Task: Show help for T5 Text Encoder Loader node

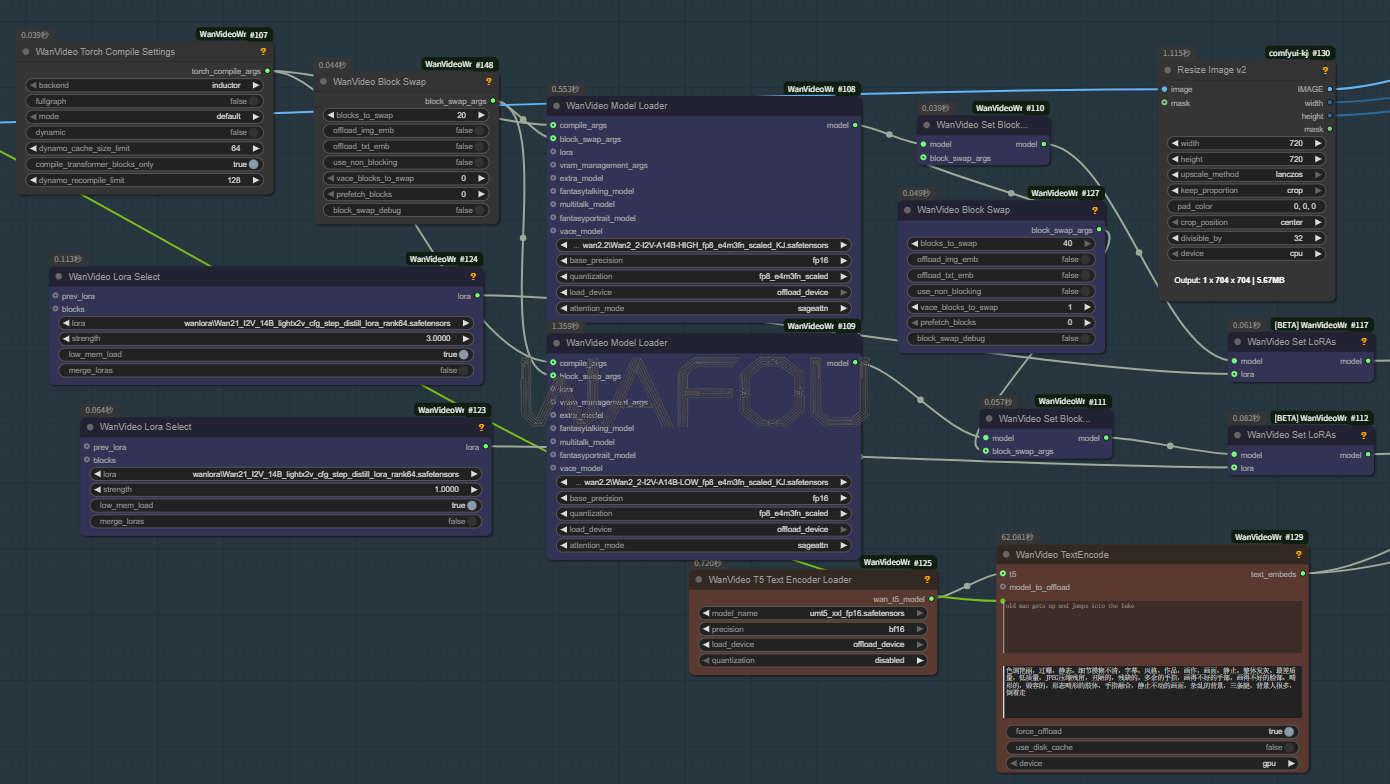Action: coord(927,579)
